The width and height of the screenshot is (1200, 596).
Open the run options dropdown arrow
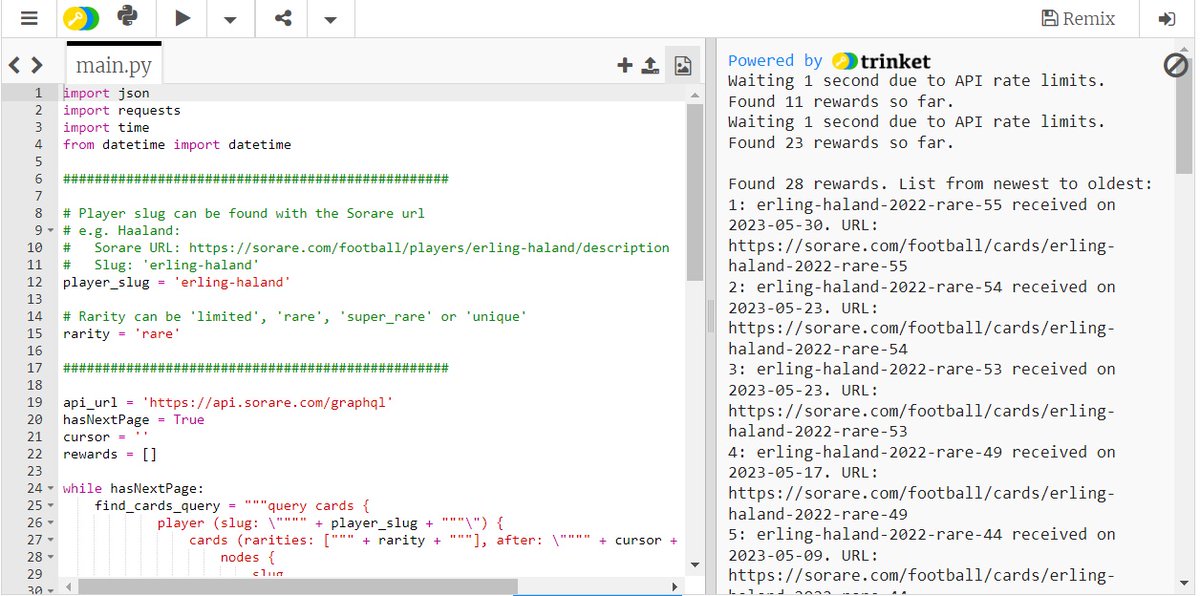[230, 19]
